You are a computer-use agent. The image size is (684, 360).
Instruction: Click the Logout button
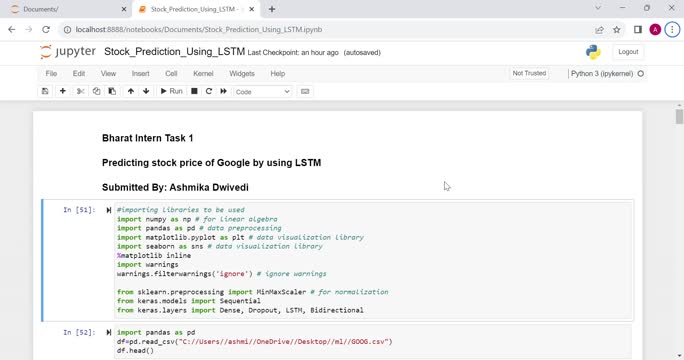628,52
